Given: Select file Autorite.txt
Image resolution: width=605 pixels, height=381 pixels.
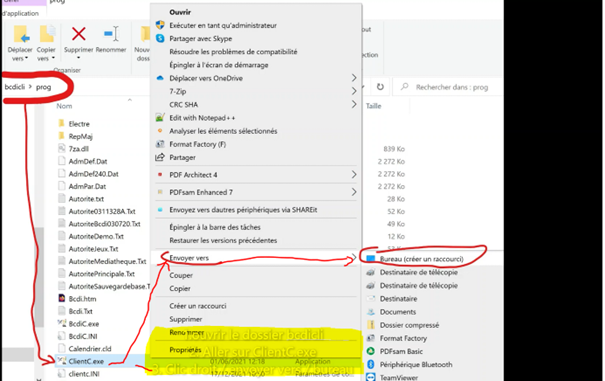Looking at the screenshot, I should pyautogui.click(x=86, y=199).
